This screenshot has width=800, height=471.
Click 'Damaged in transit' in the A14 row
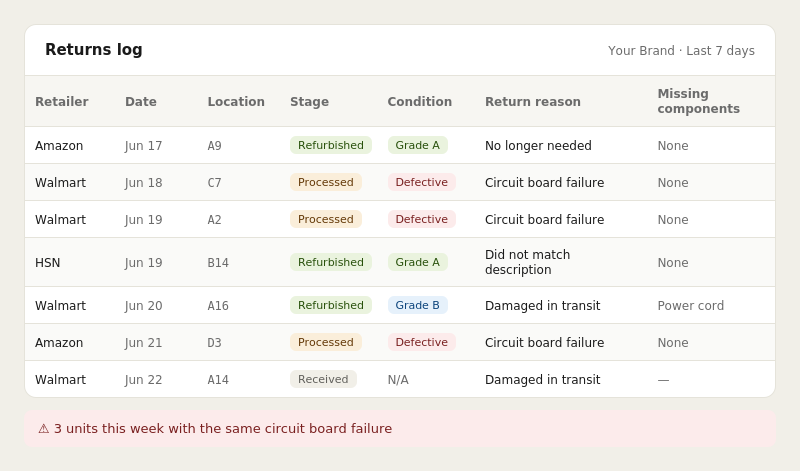(542, 380)
